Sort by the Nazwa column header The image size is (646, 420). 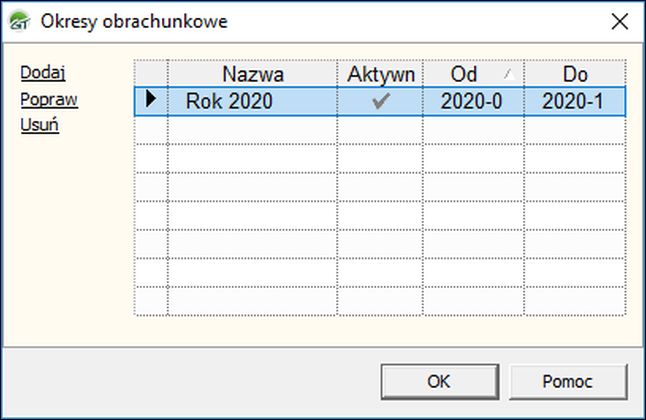pos(253,74)
